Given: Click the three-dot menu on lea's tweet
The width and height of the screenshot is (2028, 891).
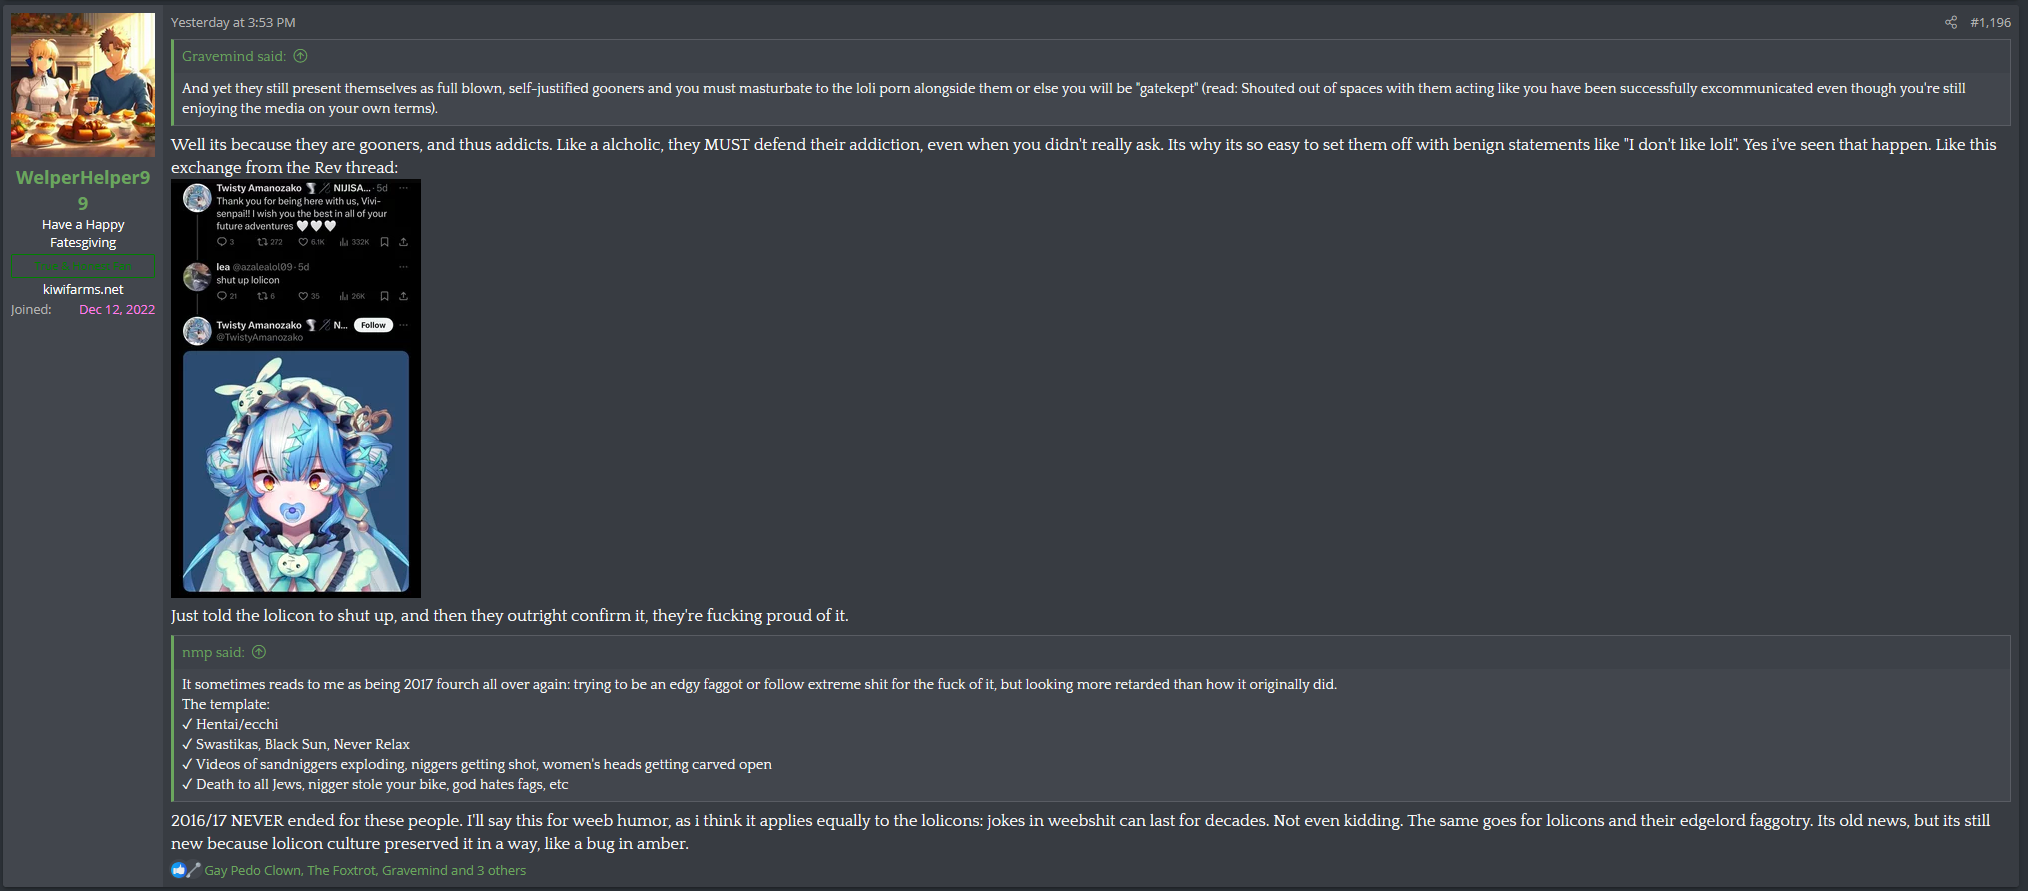Looking at the screenshot, I should coord(404,267).
